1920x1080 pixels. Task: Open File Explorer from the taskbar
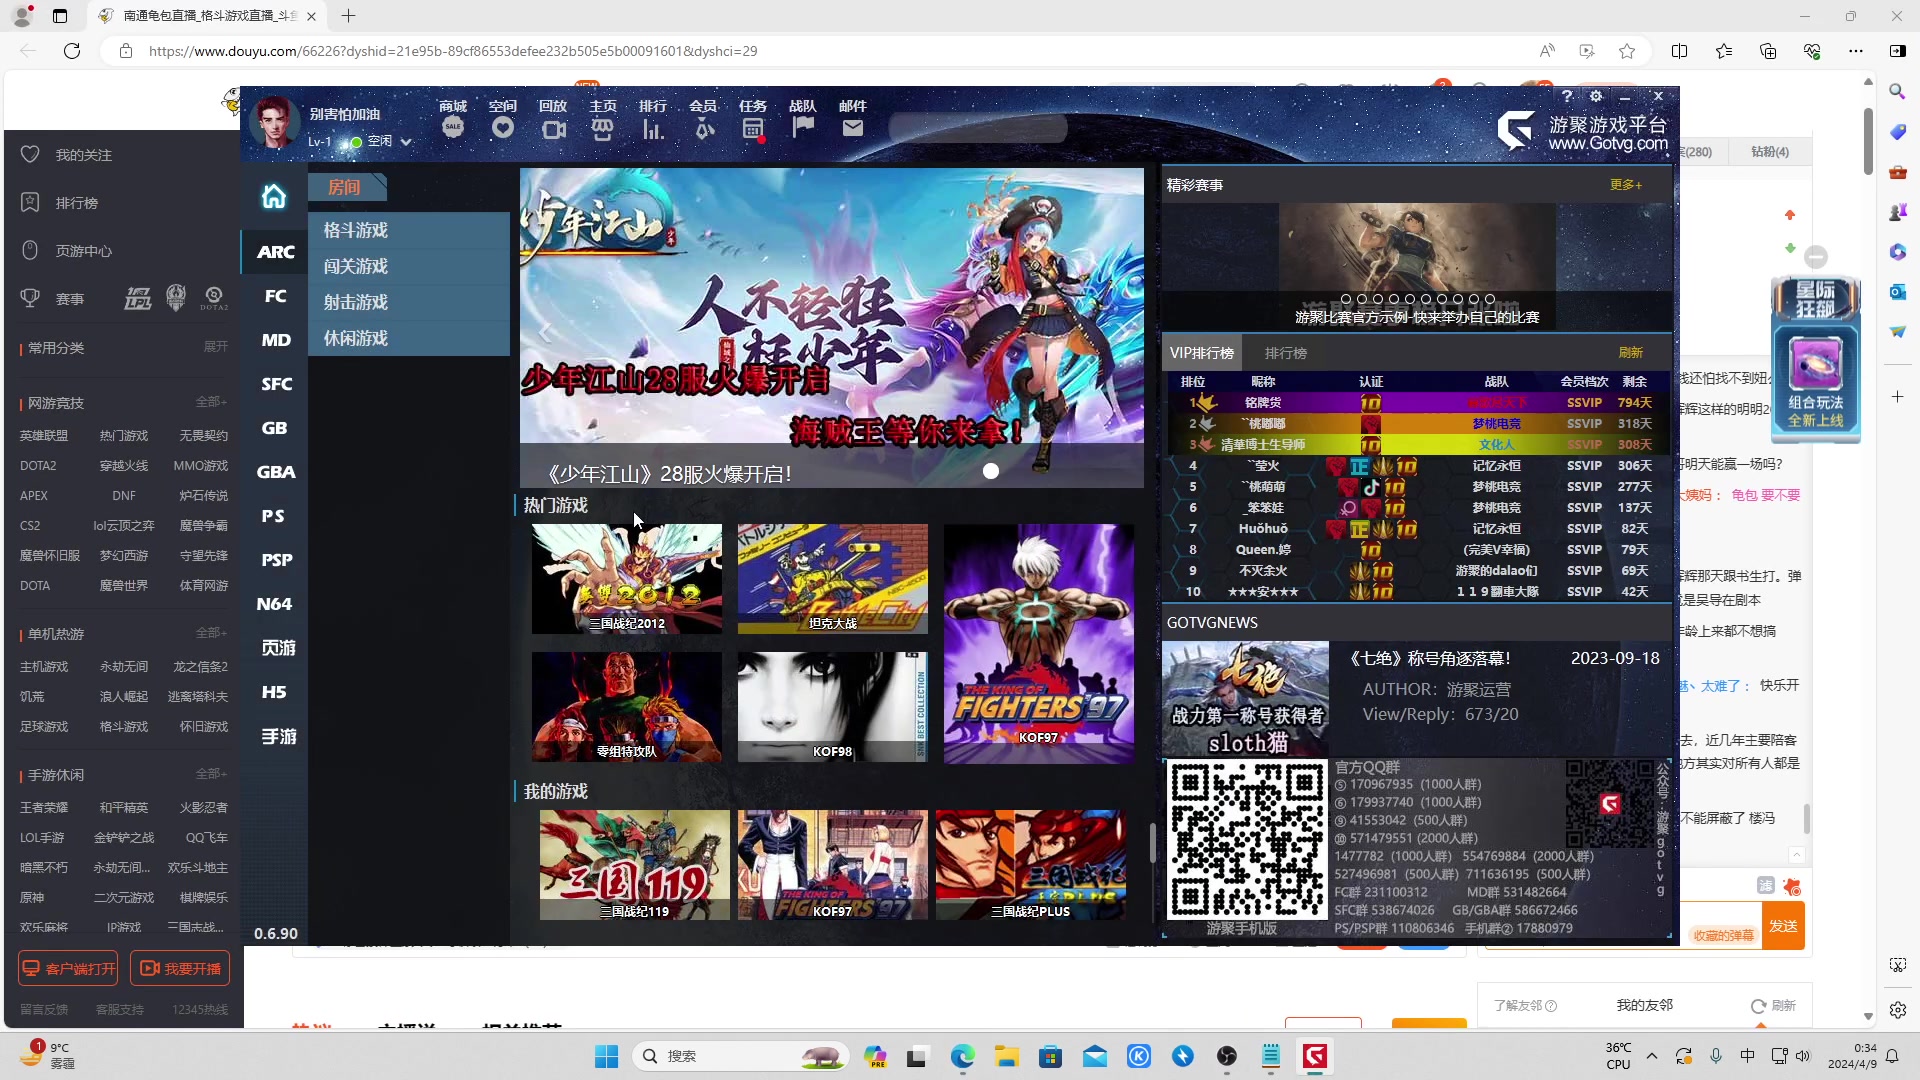click(1006, 1056)
